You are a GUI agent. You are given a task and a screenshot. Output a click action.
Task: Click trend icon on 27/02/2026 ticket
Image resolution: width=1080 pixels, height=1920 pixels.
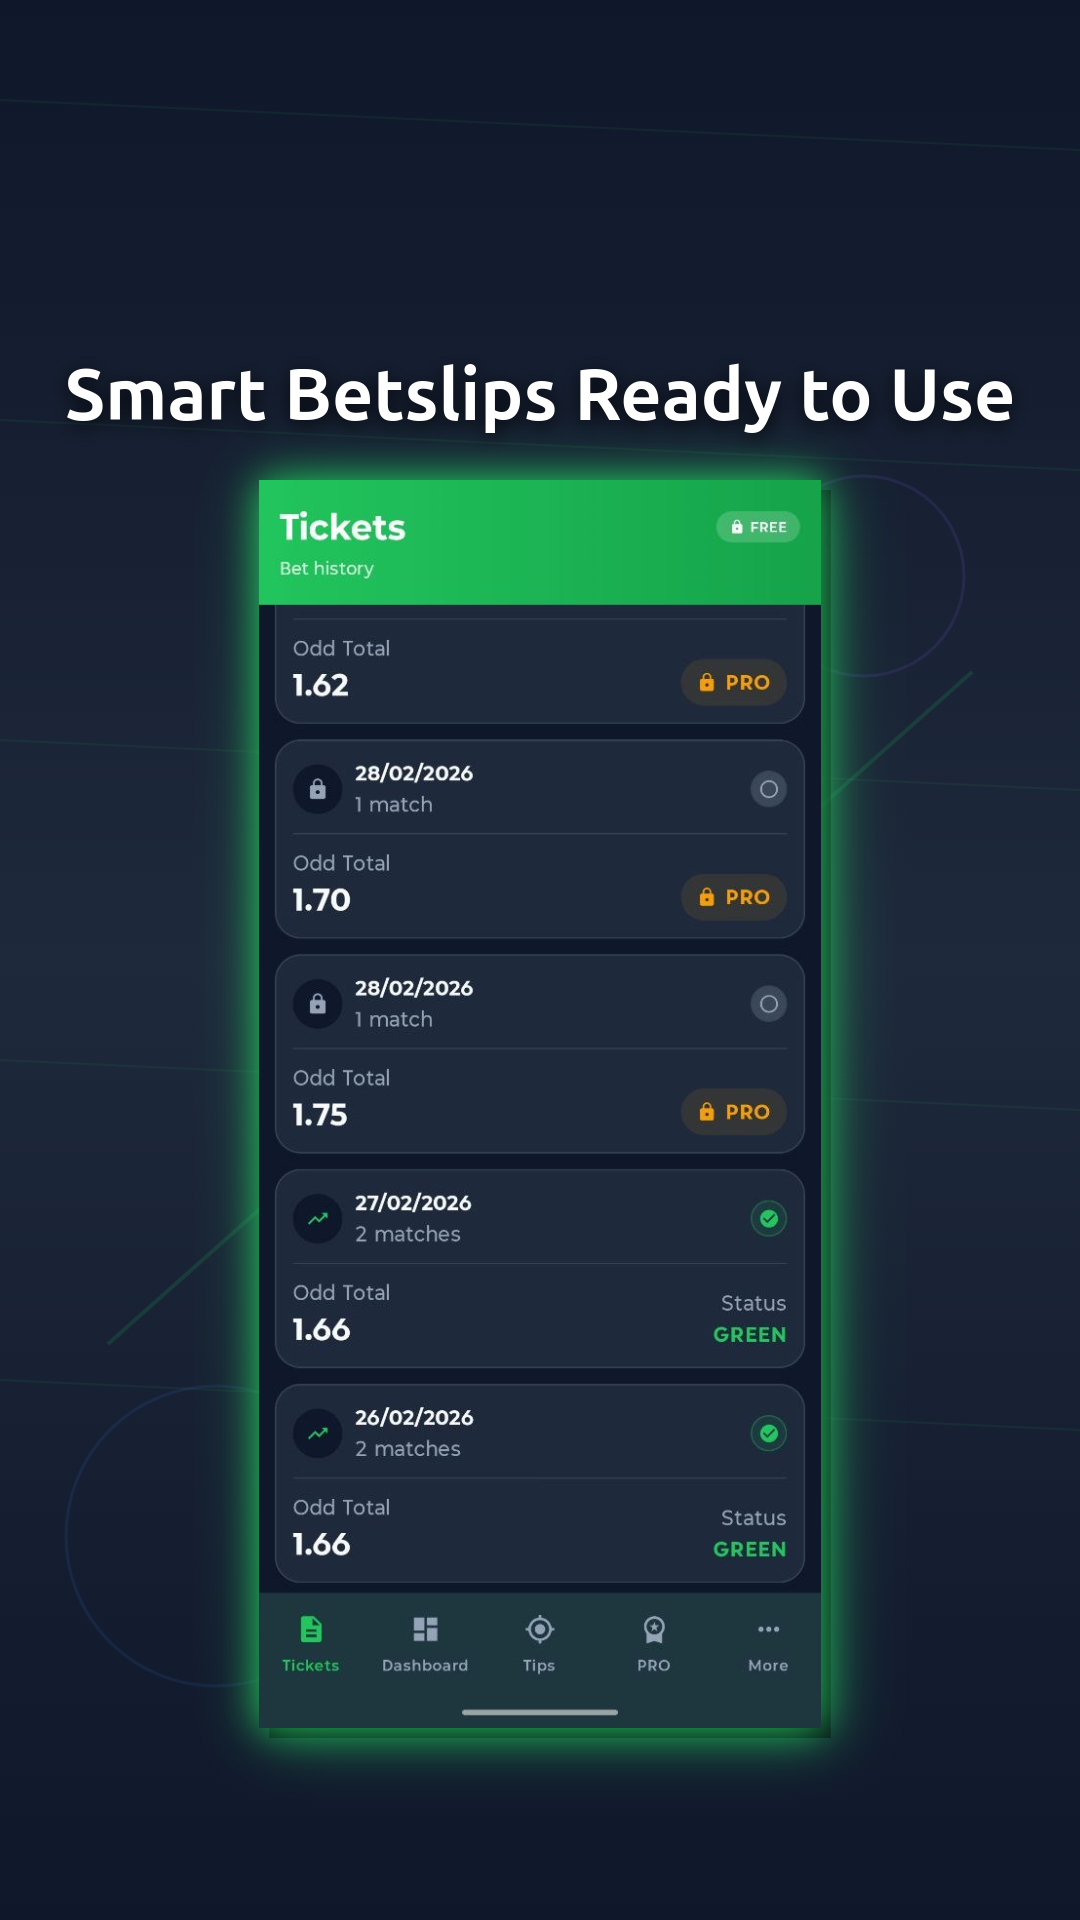click(x=318, y=1219)
